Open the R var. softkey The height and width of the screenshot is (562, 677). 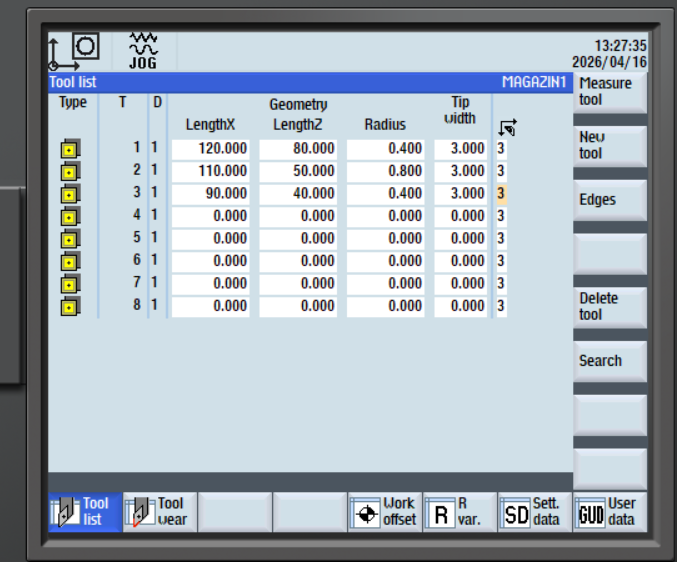click(x=459, y=512)
